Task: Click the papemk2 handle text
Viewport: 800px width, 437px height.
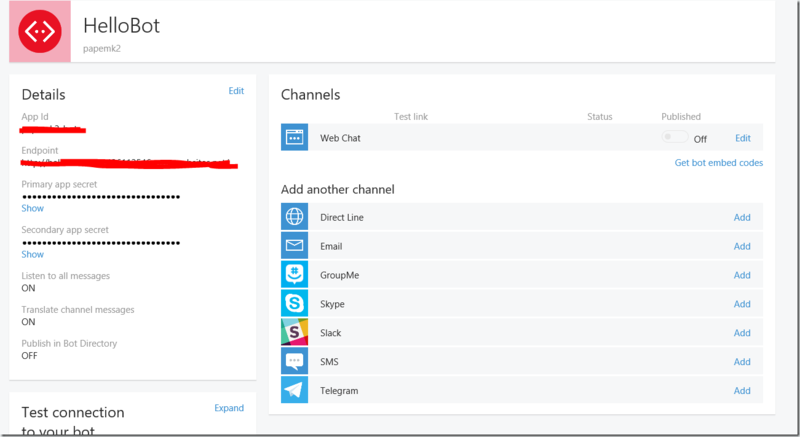Action: pyautogui.click(x=102, y=49)
